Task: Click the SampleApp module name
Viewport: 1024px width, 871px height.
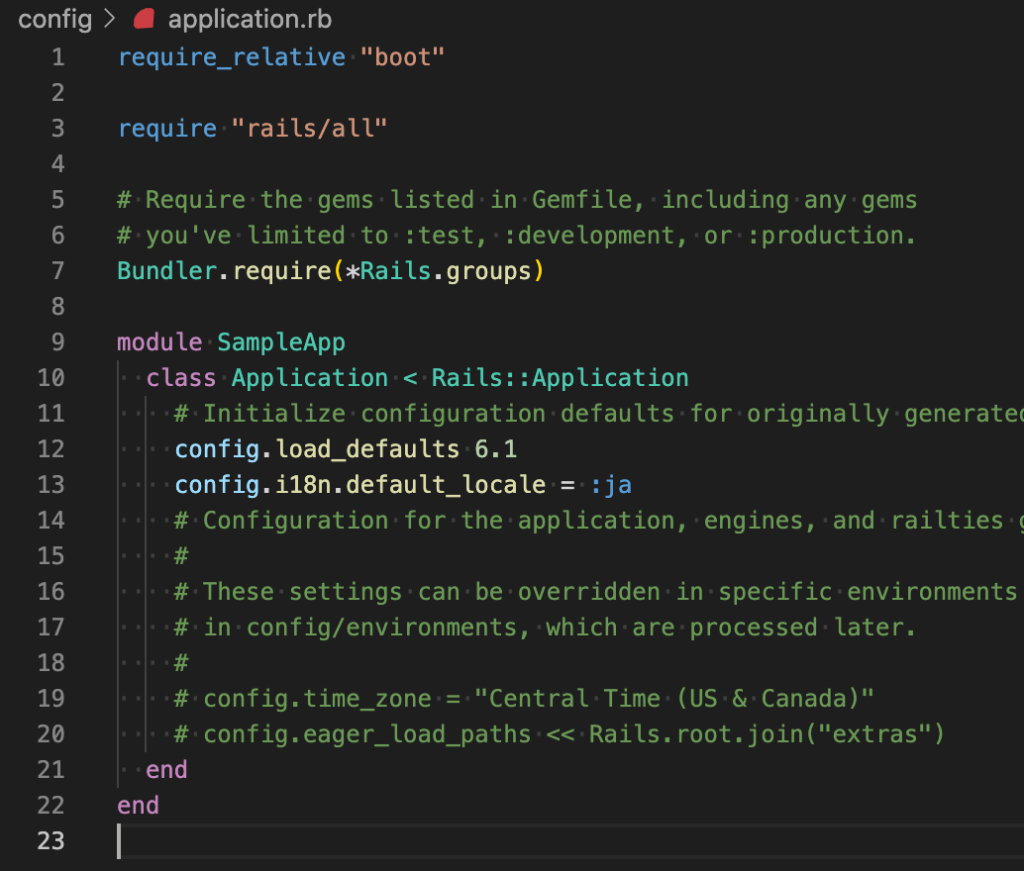Action: click(281, 343)
